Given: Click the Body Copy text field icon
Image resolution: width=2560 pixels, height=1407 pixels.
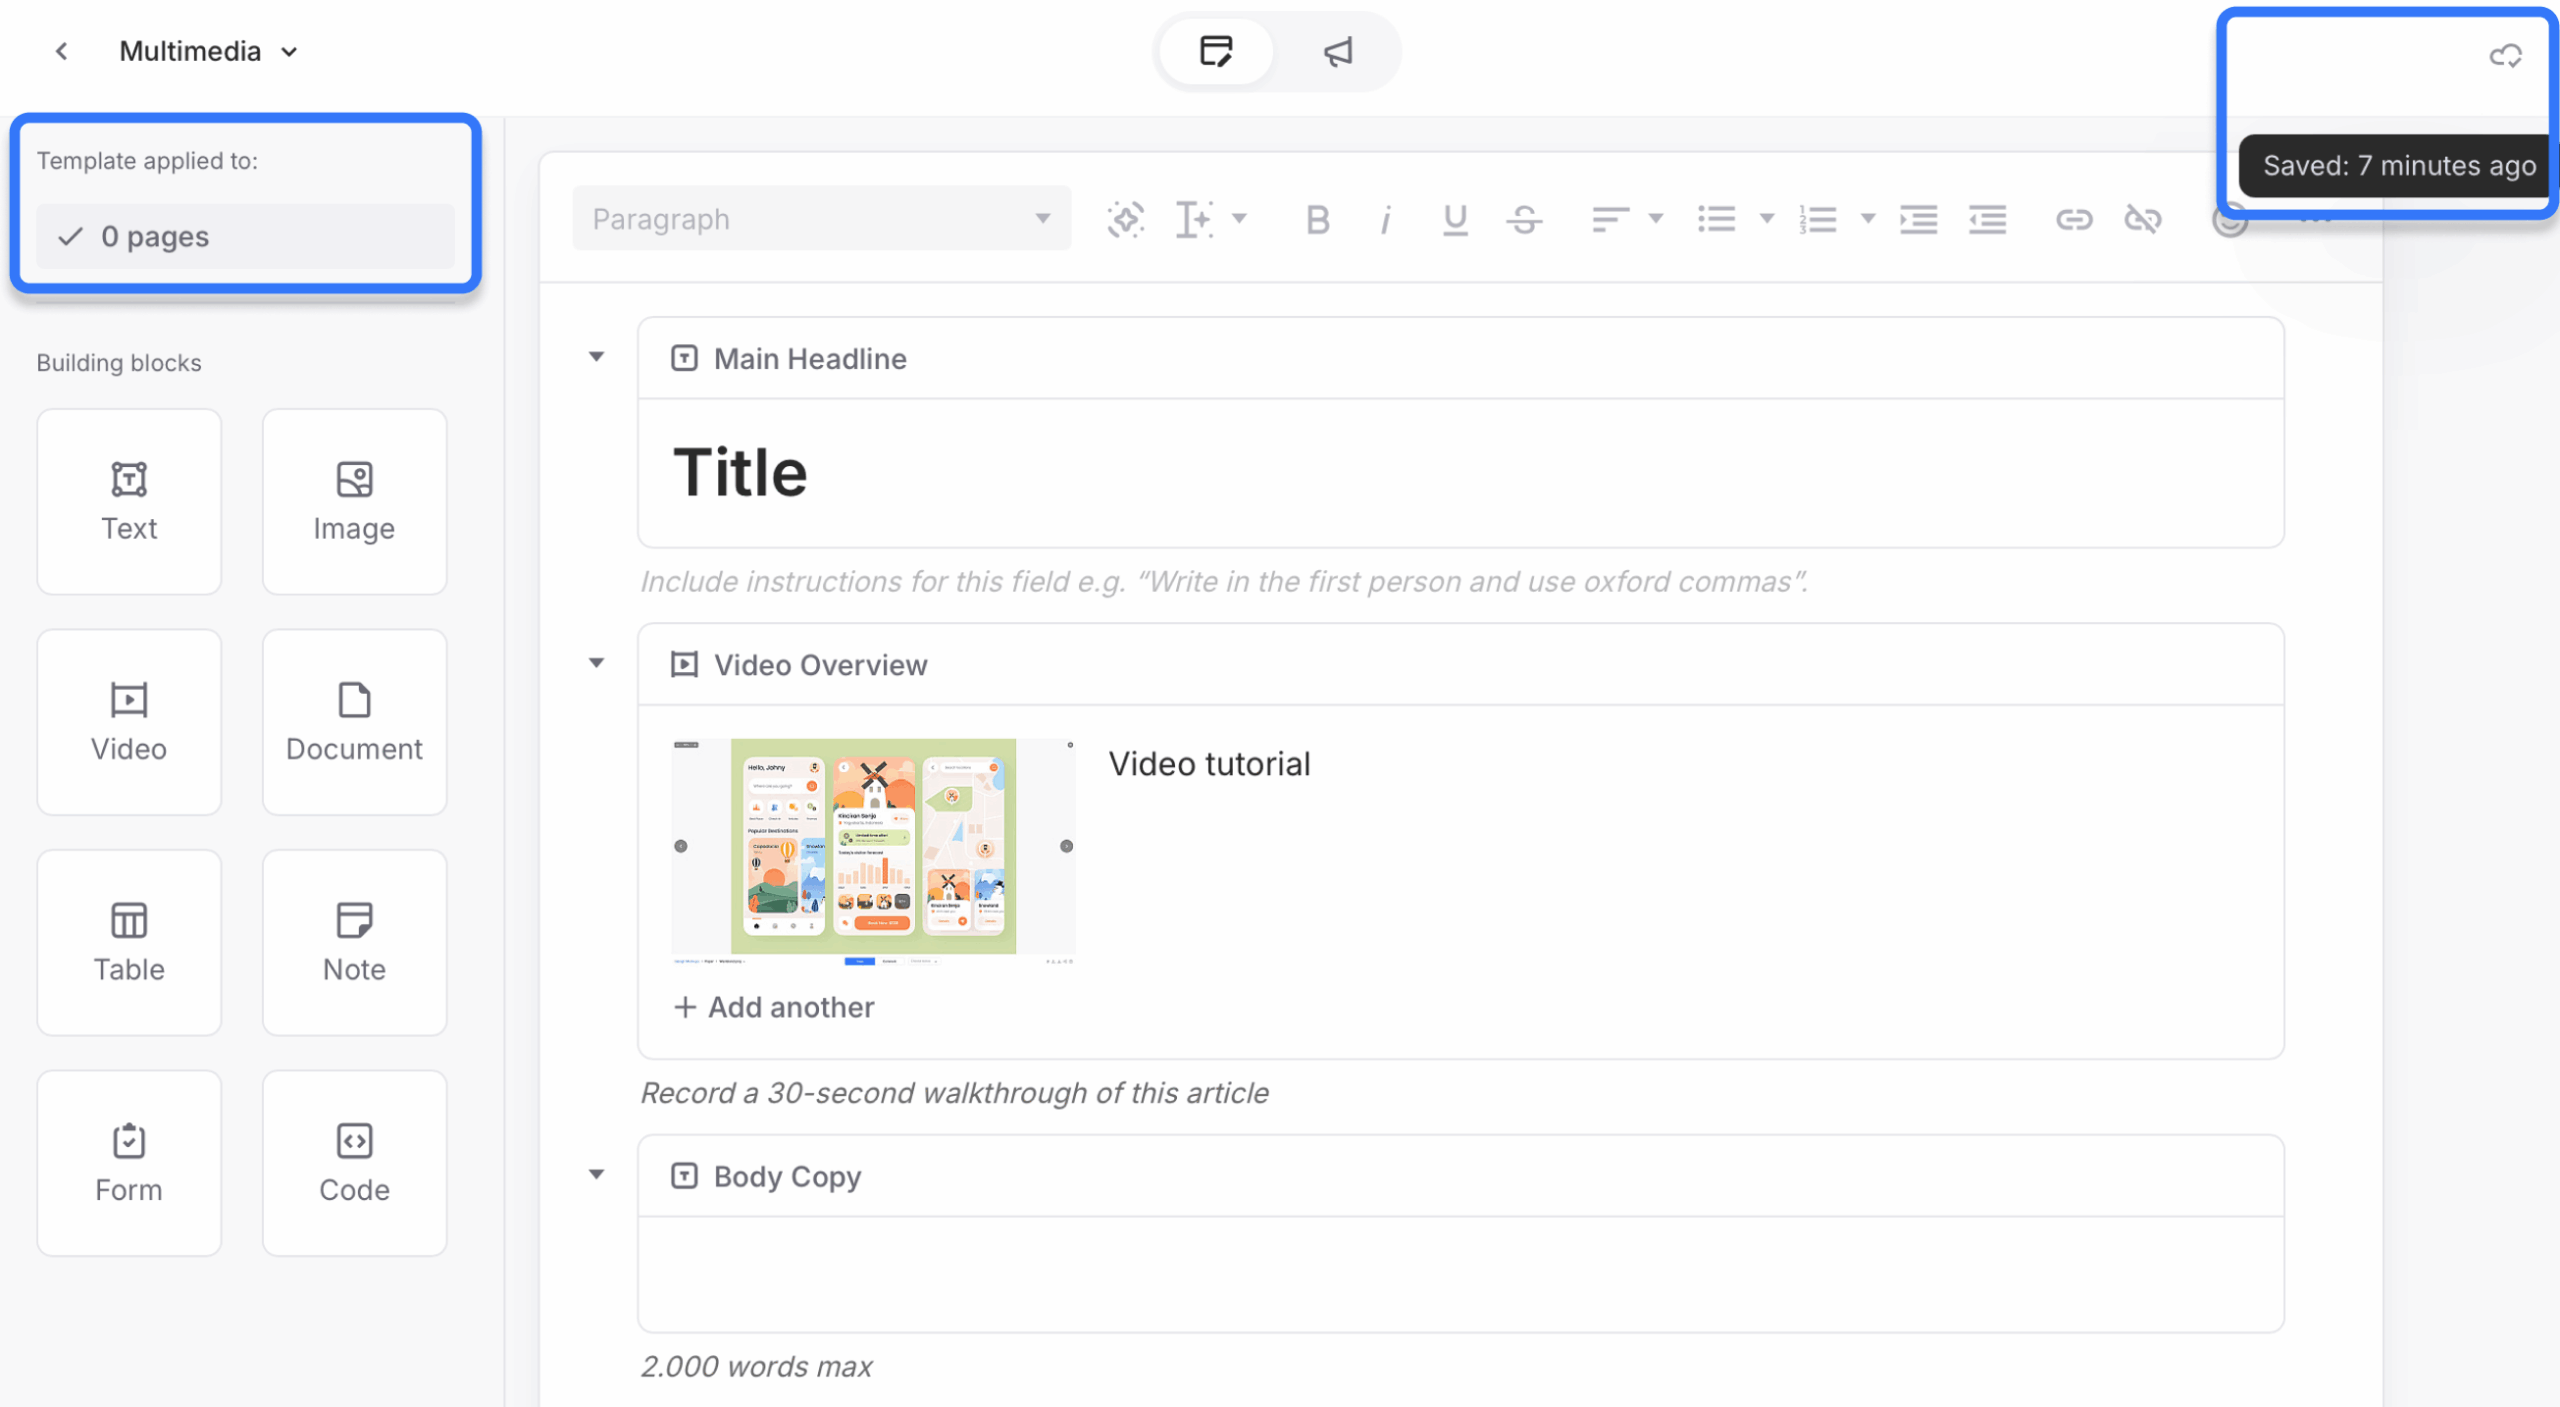Looking at the screenshot, I should coord(684,1176).
